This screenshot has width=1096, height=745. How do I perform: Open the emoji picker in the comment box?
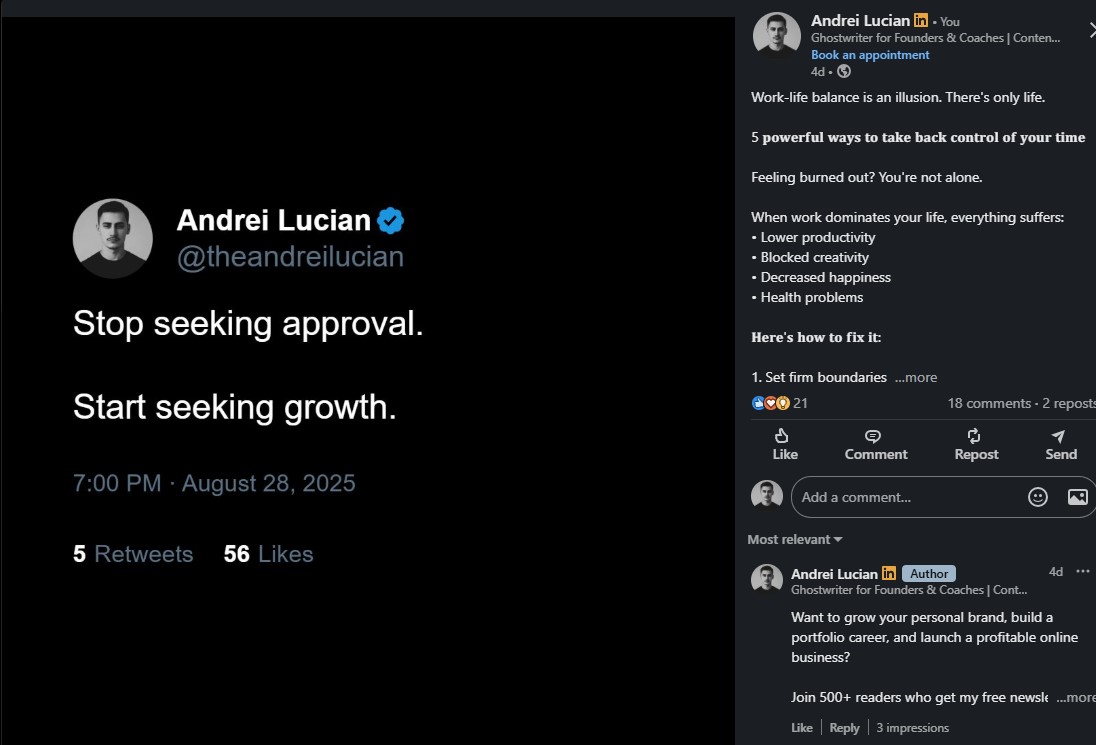pyautogui.click(x=1038, y=496)
